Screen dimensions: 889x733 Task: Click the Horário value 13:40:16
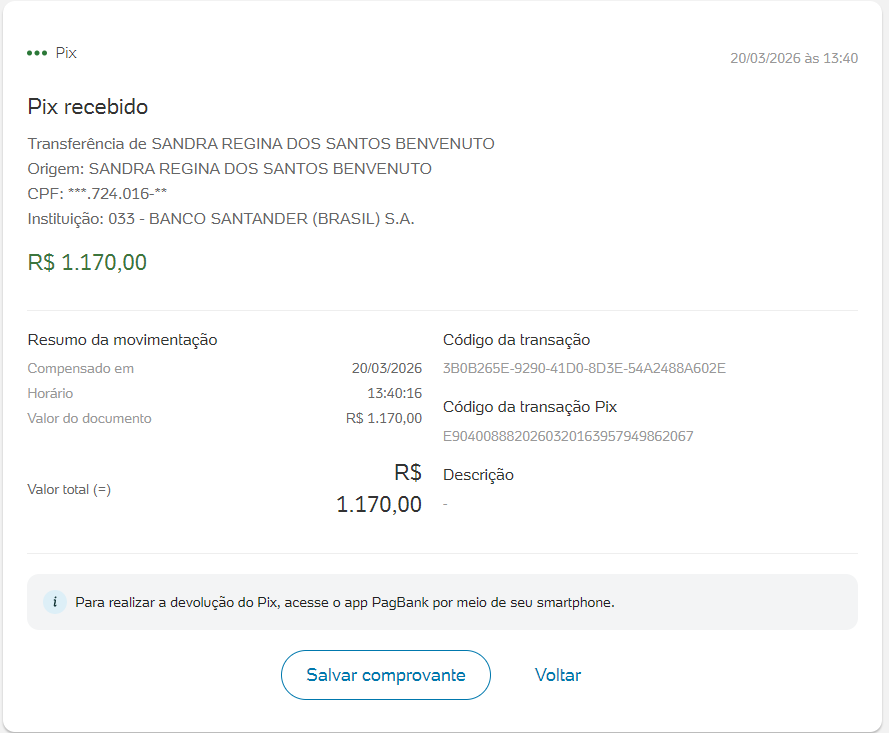(x=394, y=393)
